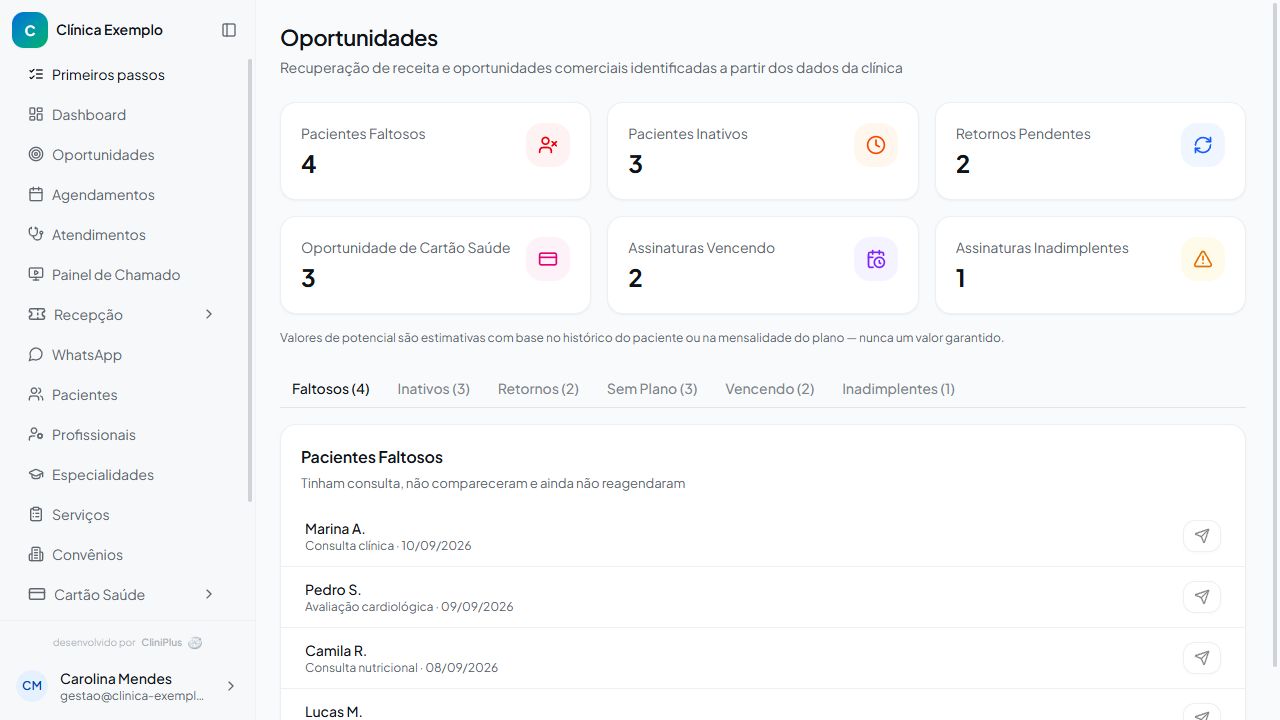The height and width of the screenshot is (720, 1280).
Task: Click the CM user avatar
Action: point(32,686)
